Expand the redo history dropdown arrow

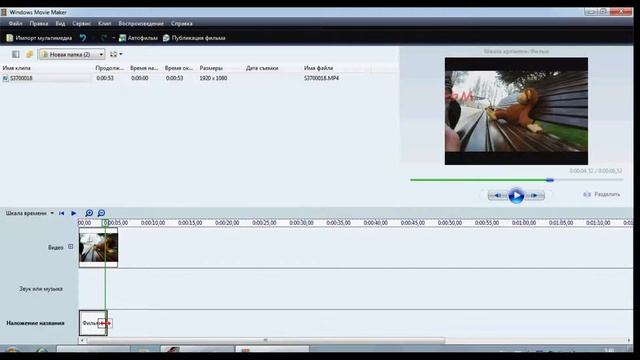point(113,38)
